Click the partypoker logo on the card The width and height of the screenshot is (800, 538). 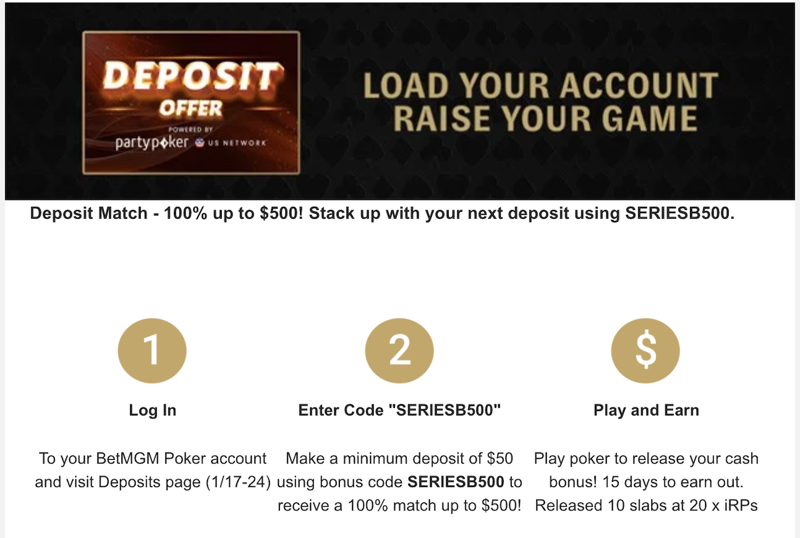[x=151, y=142]
